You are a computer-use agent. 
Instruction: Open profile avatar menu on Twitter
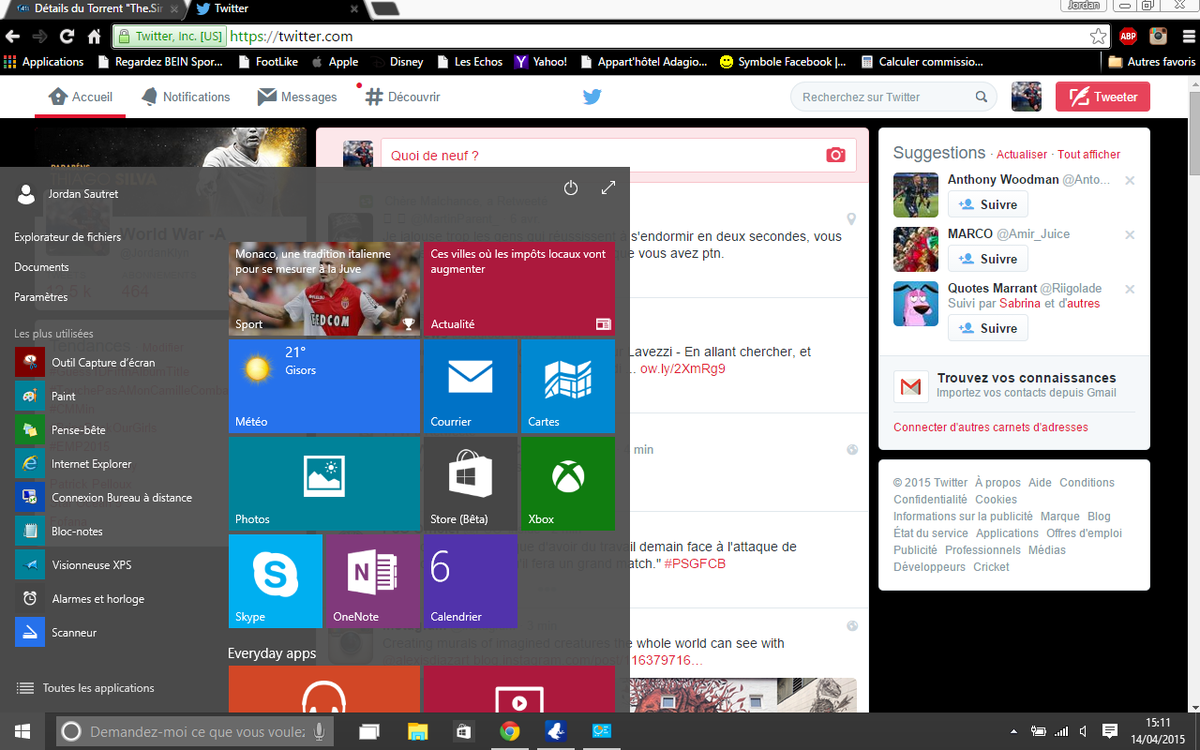(1026, 97)
